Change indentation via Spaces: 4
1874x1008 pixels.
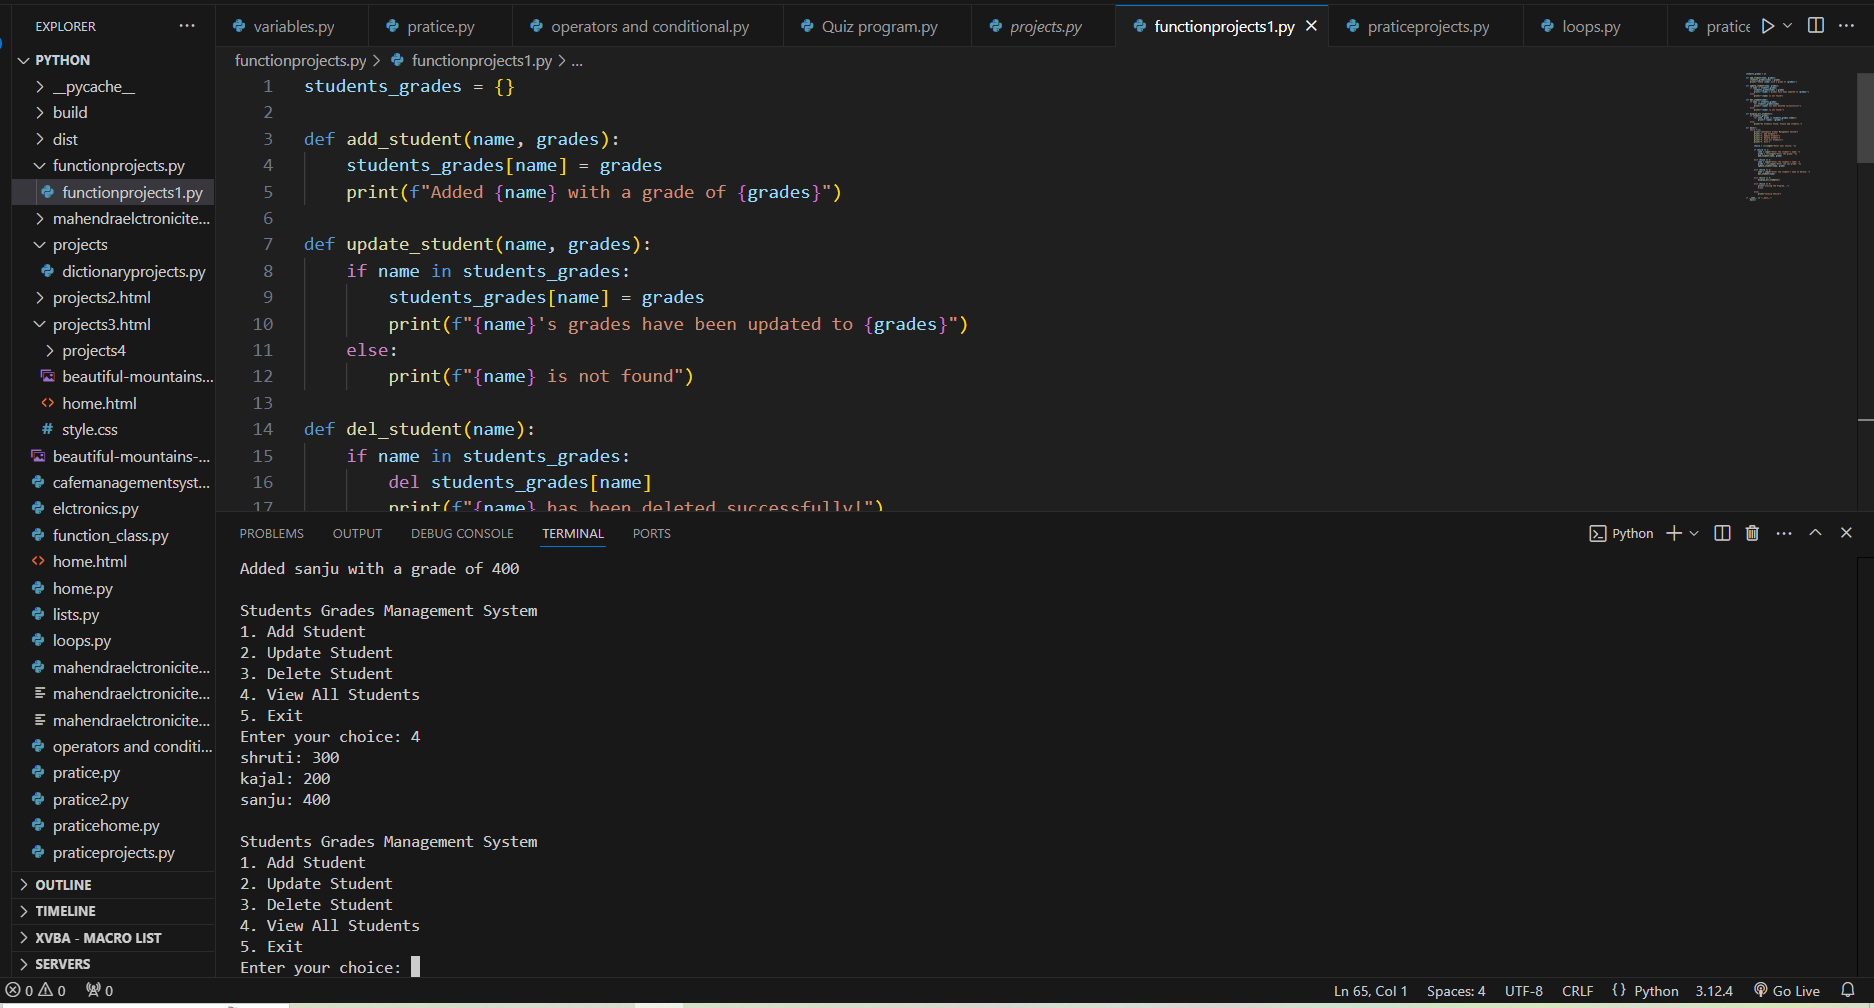coord(1456,991)
